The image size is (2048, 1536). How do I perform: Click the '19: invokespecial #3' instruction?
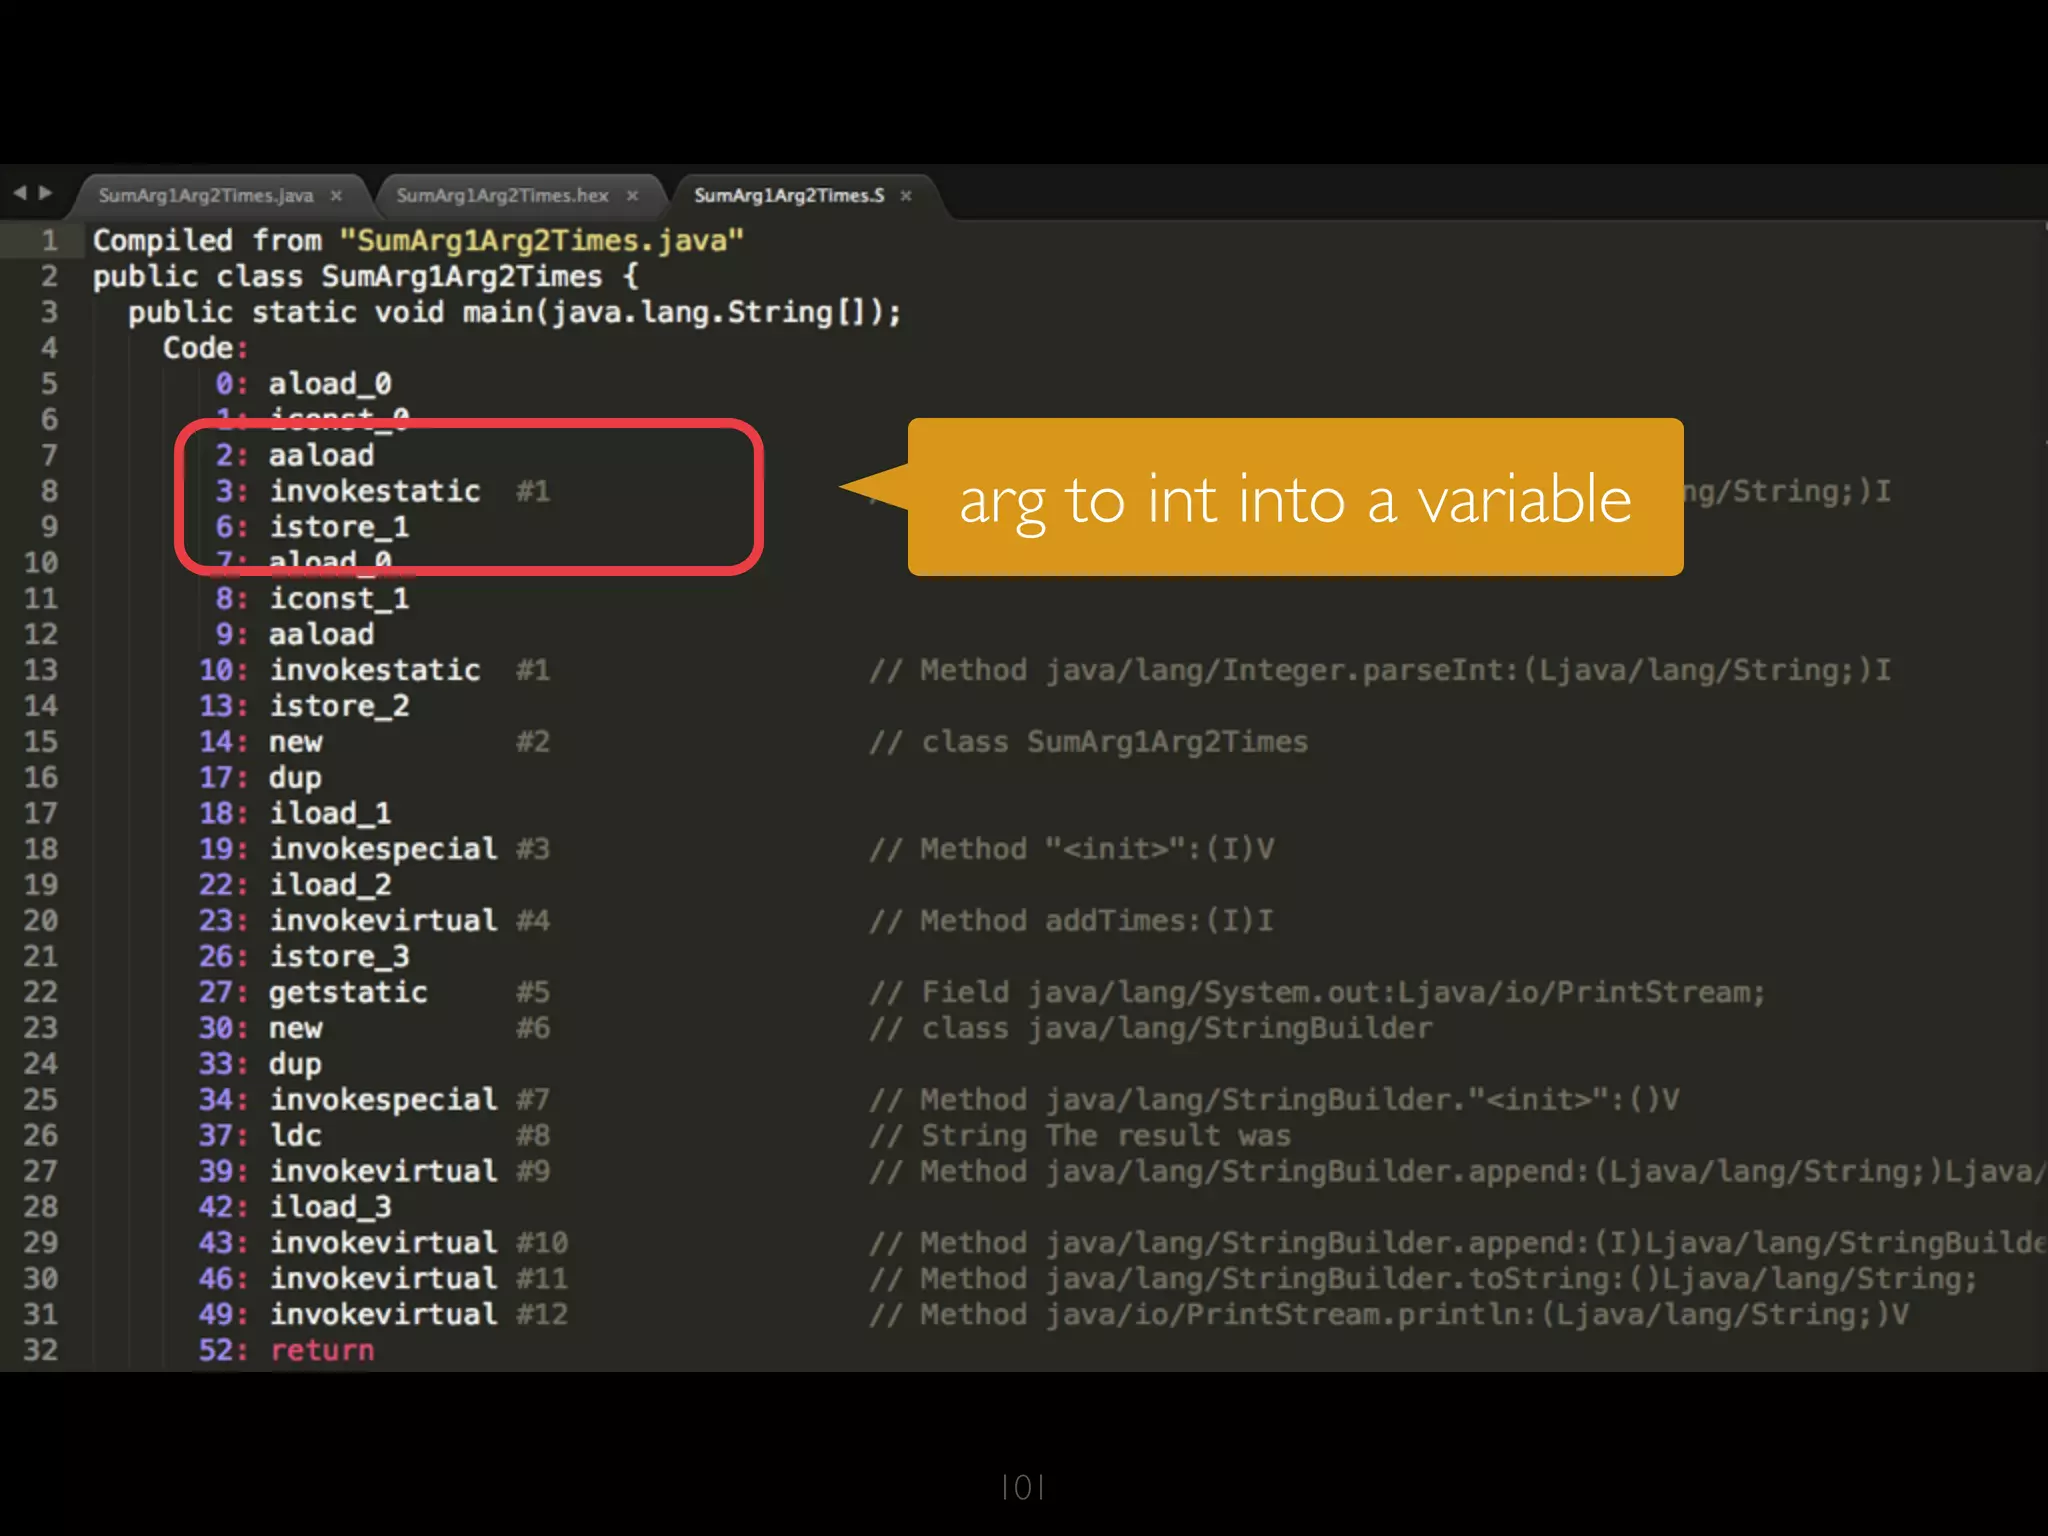pos(375,849)
